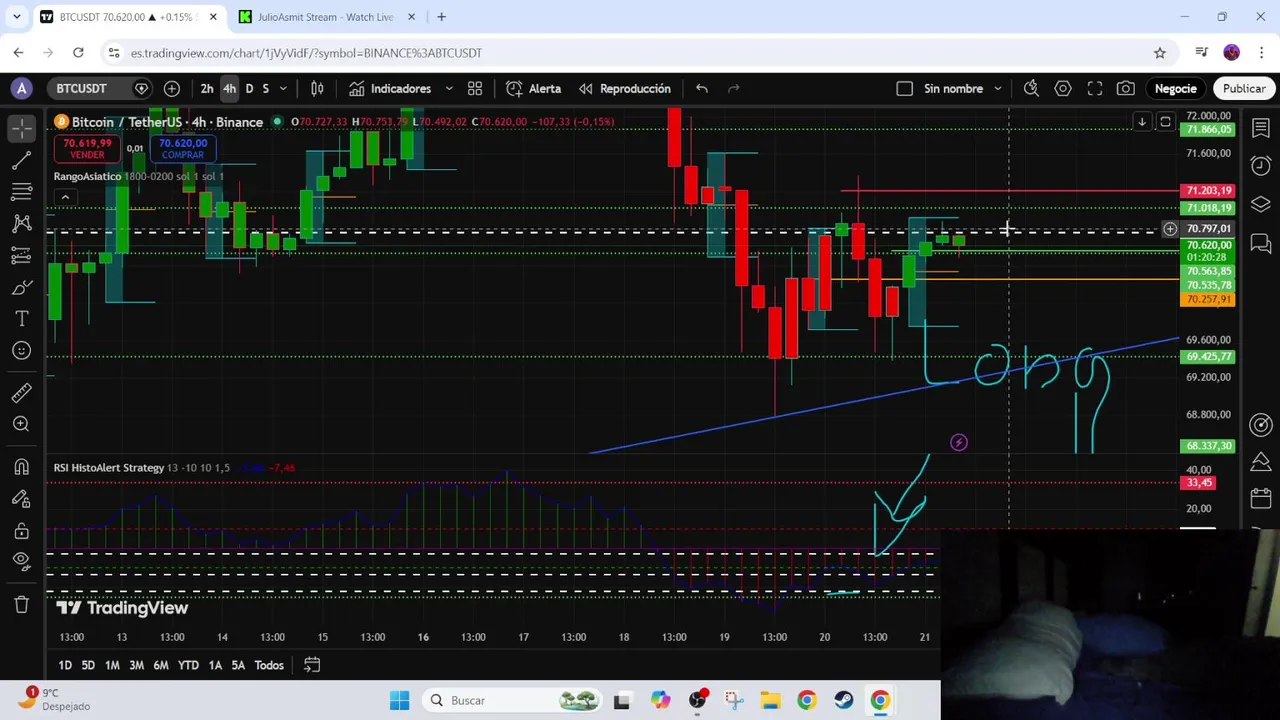Screen dimensions: 1280x720
Task: Click the purple lightning event marker
Action: tap(959, 442)
